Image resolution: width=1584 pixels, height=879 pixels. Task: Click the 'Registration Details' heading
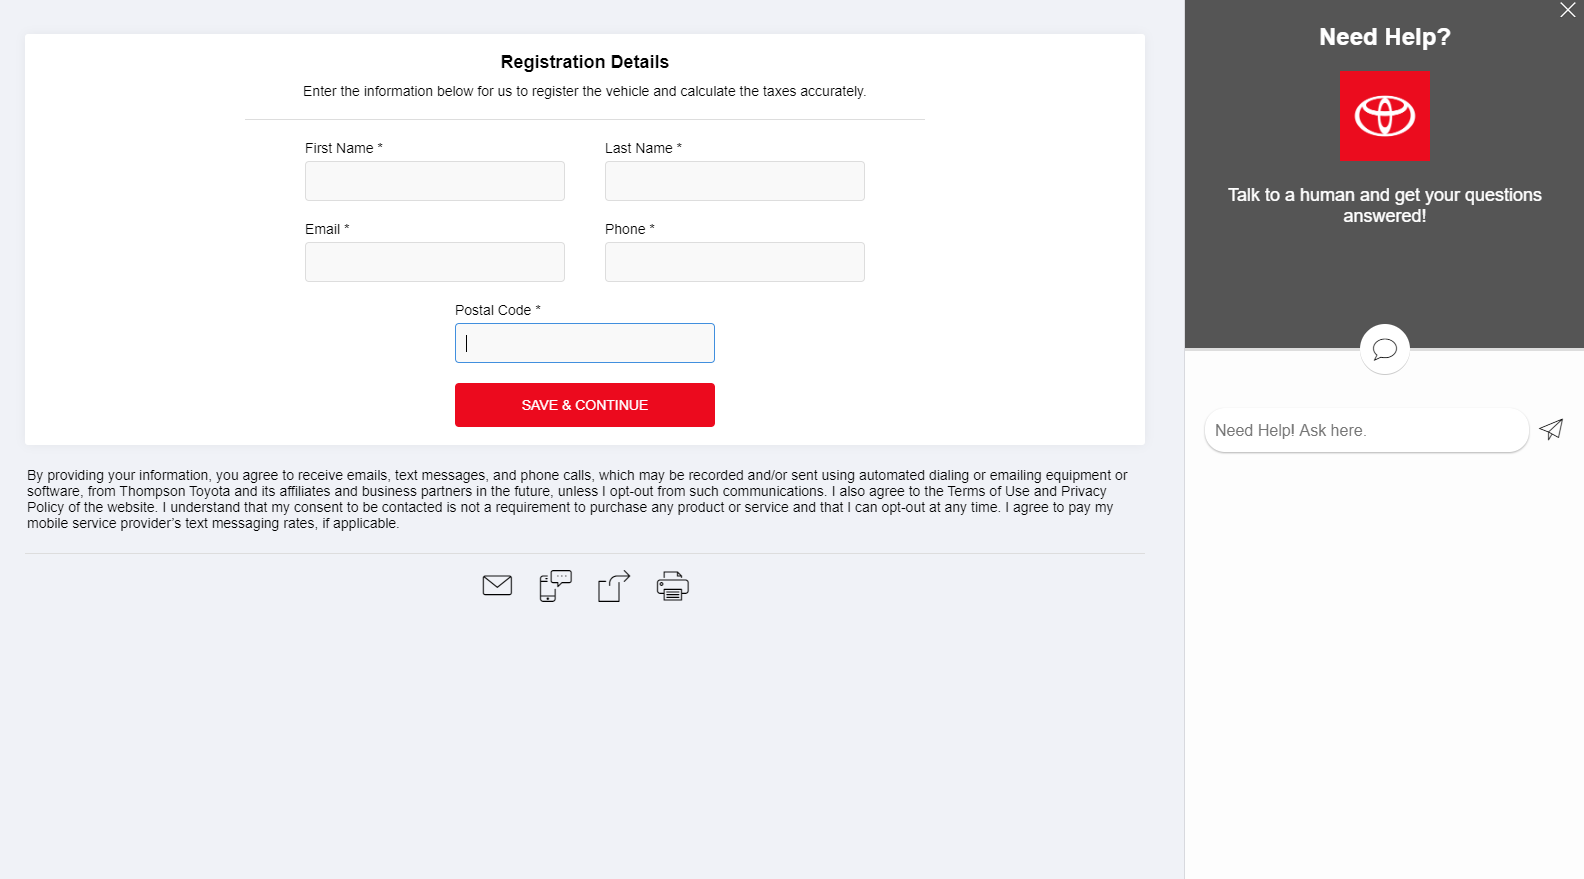pos(585,62)
